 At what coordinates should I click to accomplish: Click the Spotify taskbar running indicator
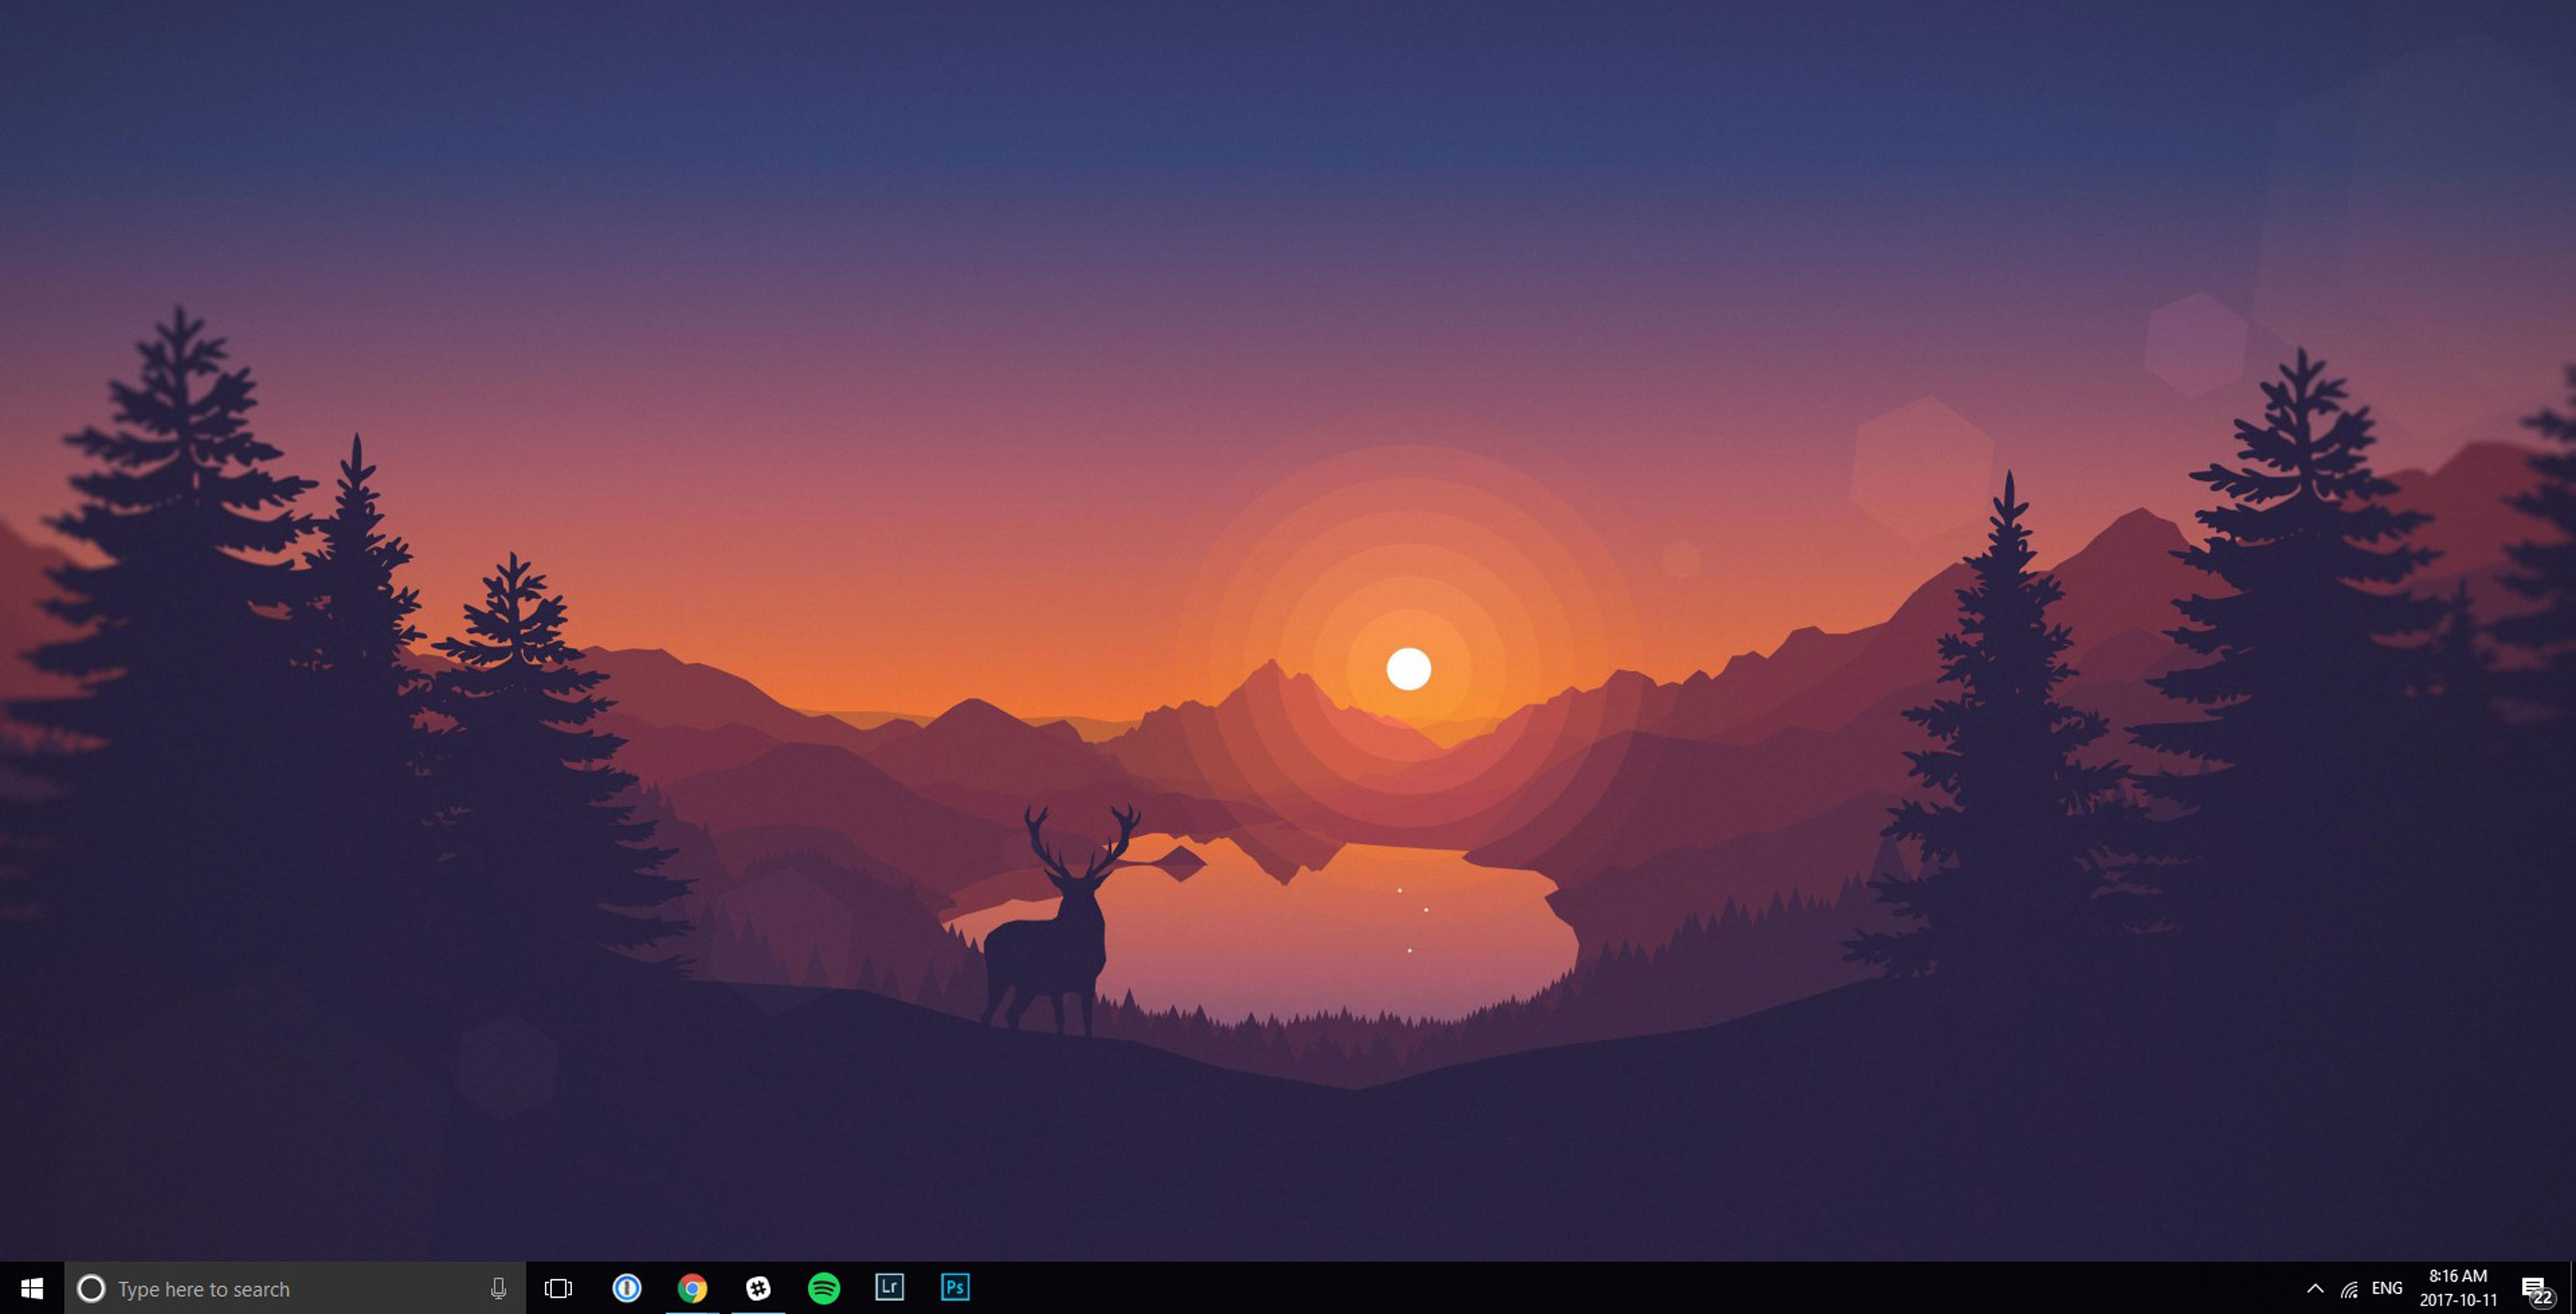click(826, 1311)
